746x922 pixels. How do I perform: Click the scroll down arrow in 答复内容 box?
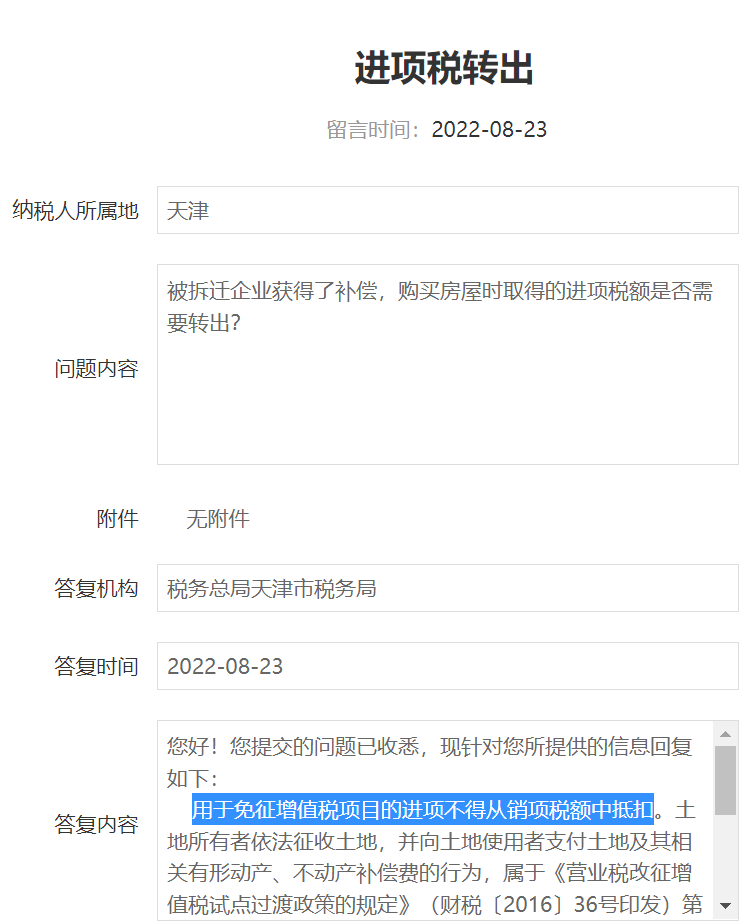coord(725,906)
